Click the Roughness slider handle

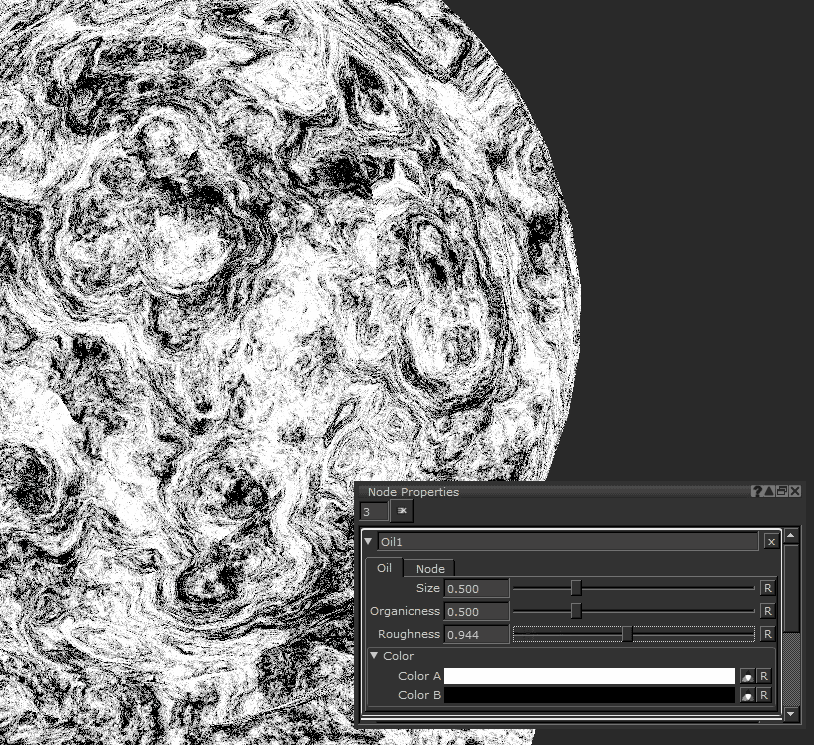tap(627, 634)
